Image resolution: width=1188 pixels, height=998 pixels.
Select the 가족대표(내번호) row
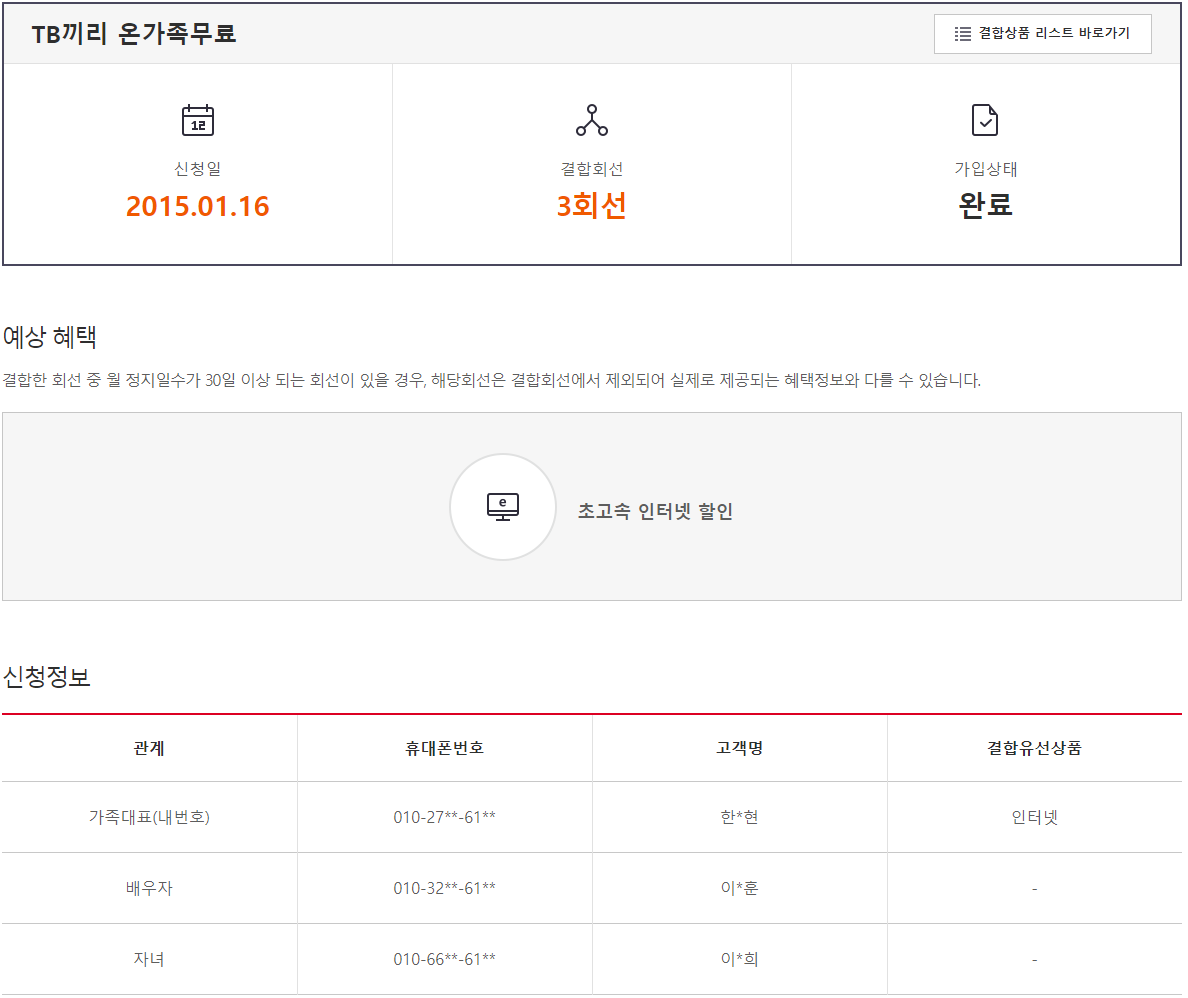tap(149, 817)
